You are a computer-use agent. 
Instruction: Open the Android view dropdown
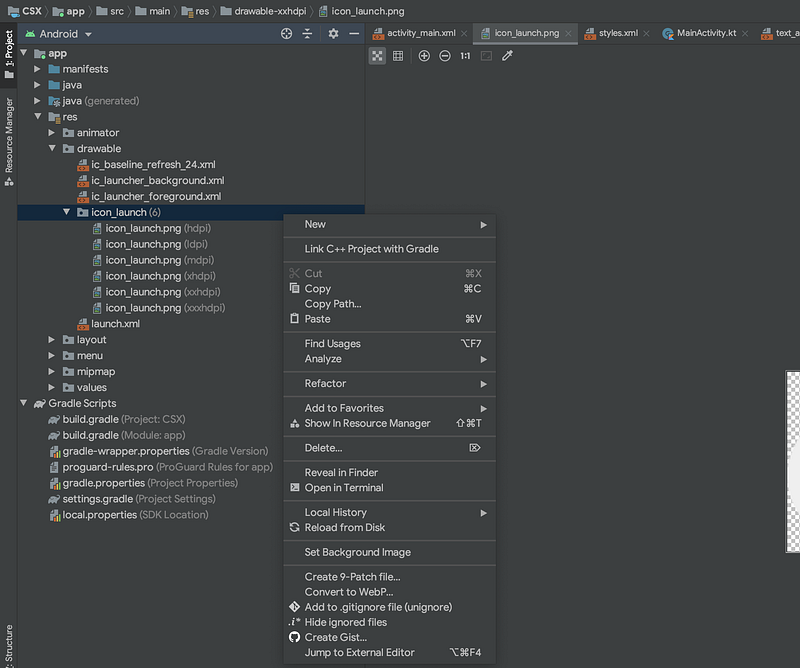[x=65, y=33]
